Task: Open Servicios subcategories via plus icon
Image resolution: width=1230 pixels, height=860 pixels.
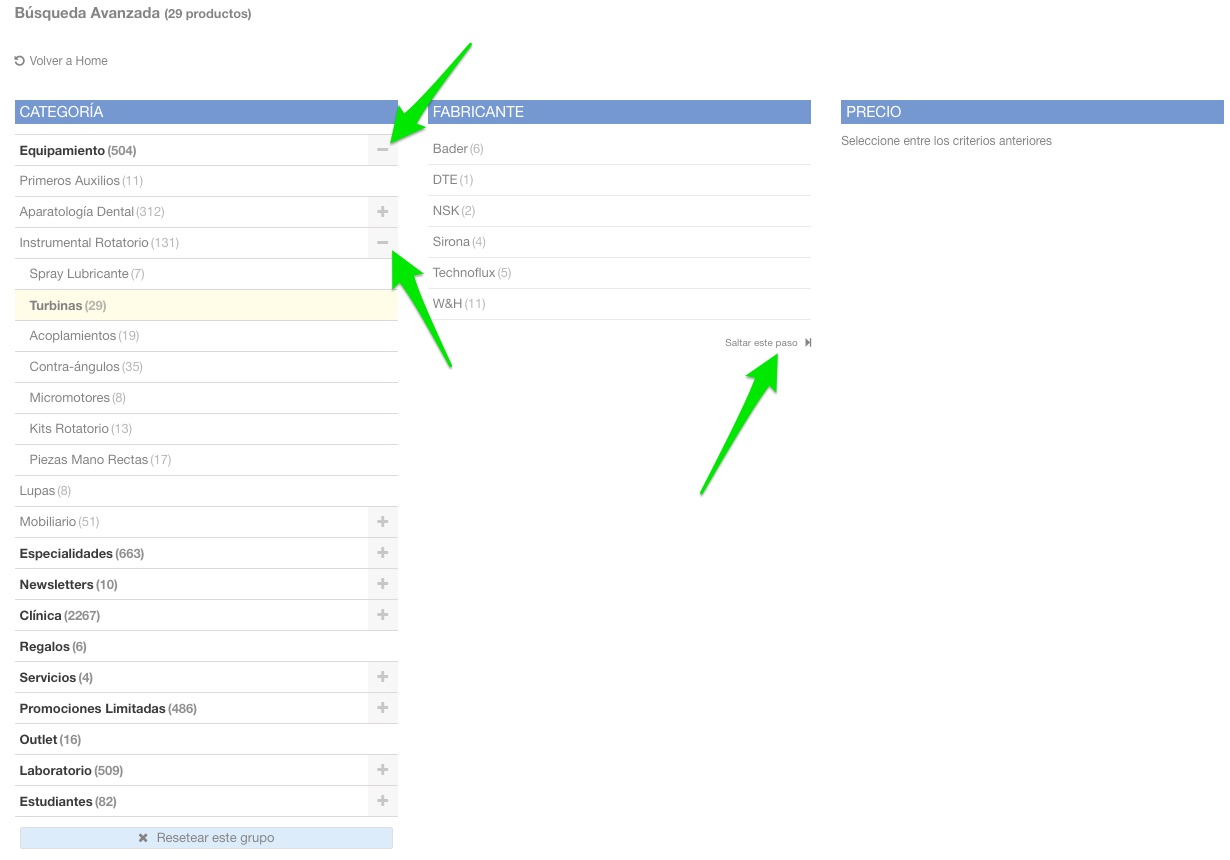Action: pos(382,677)
